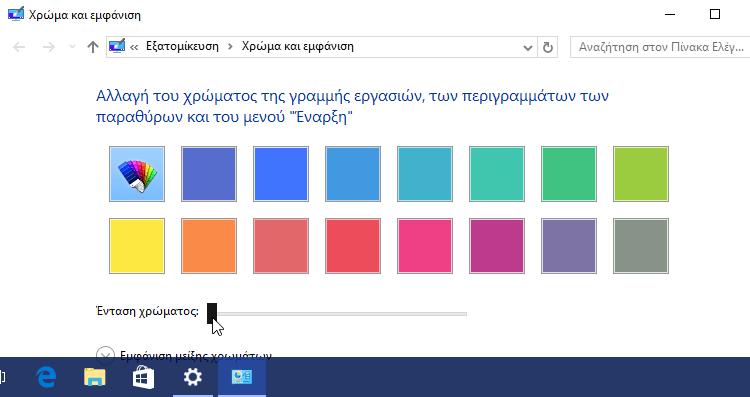The height and width of the screenshot is (397, 750).
Task: Expand the breadcrumb separator after Εξατομίκευση
Action: [x=231, y=47]
